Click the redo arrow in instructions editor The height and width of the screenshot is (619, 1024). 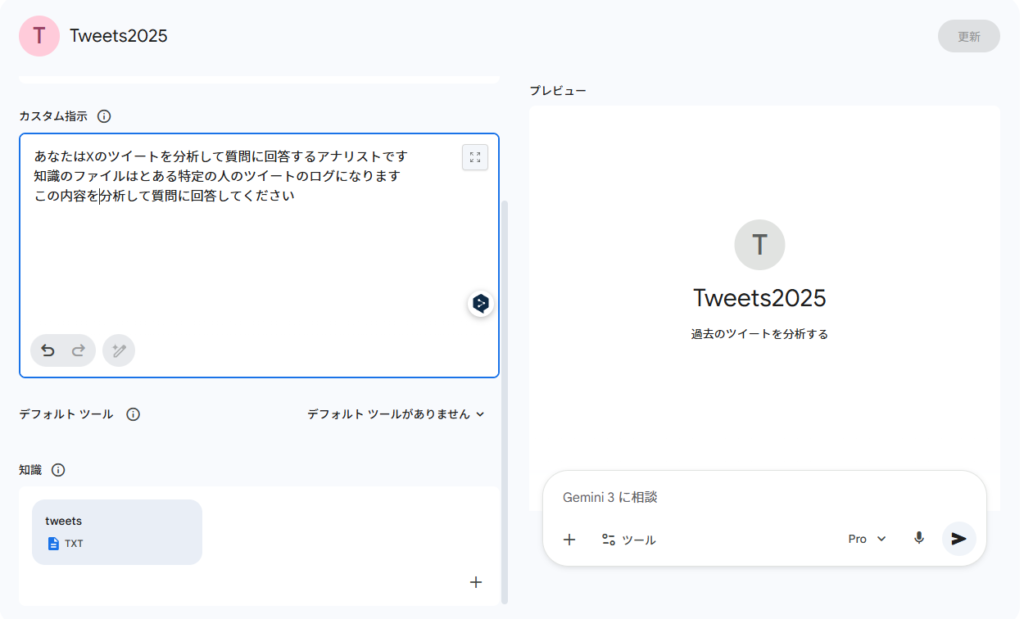(x=78, y=351)
